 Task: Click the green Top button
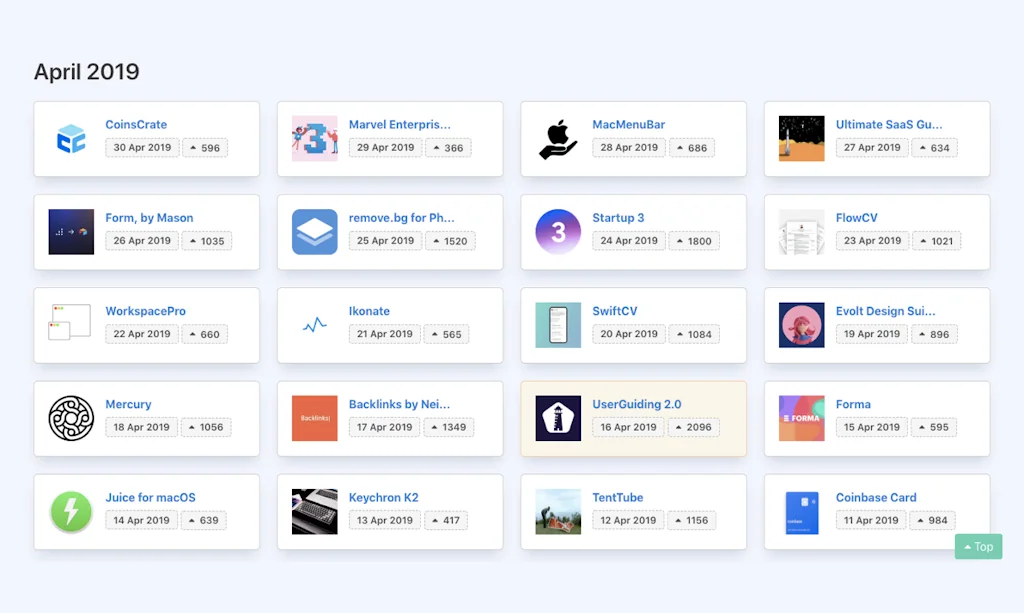[978, 547]
